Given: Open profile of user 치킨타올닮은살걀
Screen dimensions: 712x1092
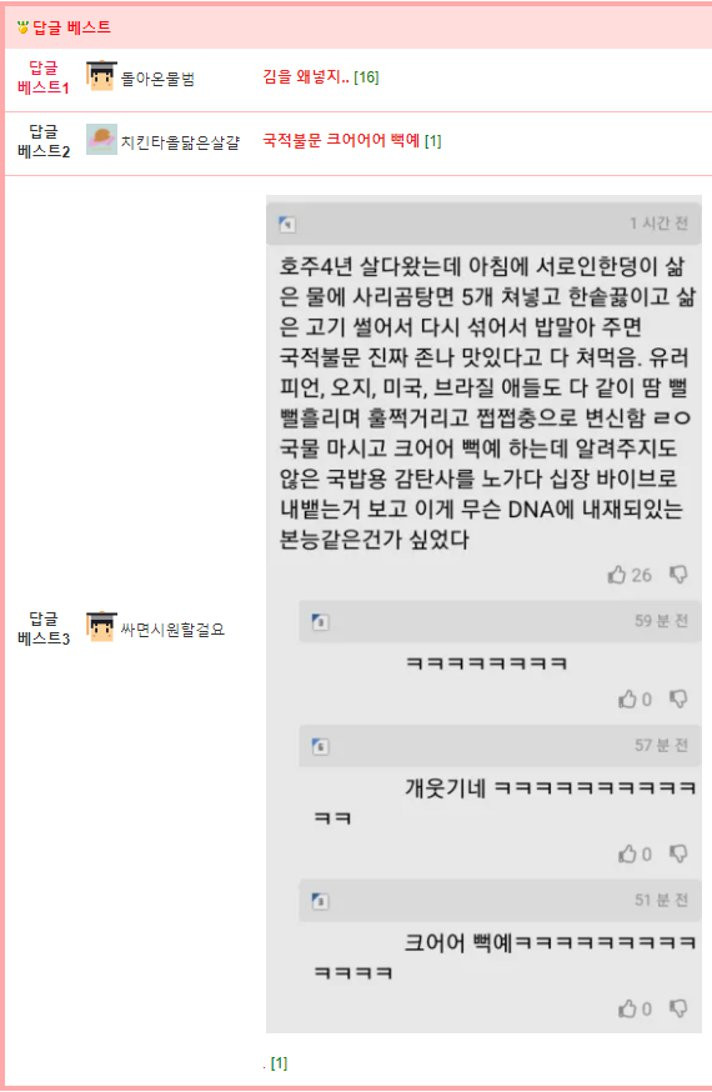Looking at the screenshot, I should 180,142.
